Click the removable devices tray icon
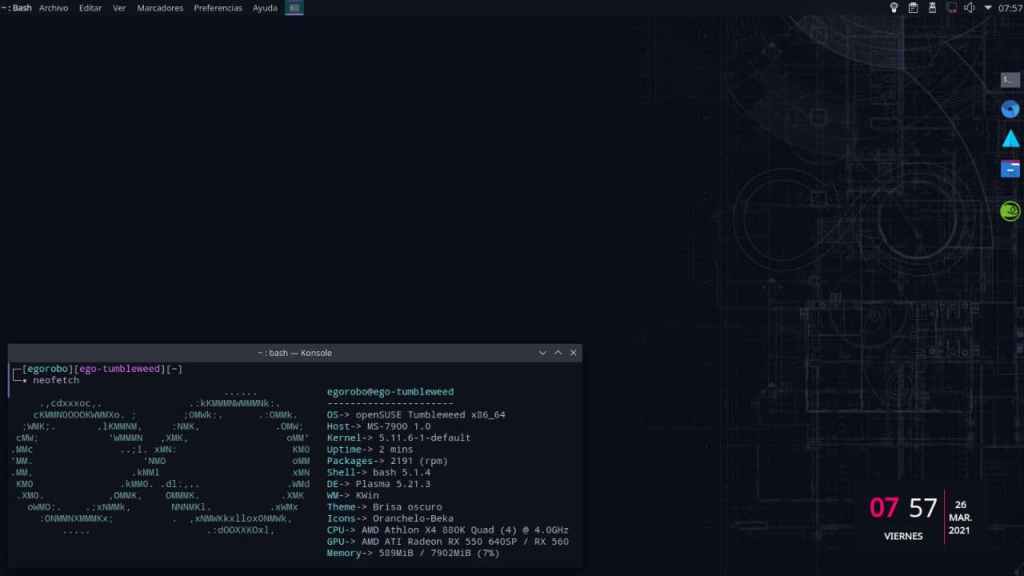 coord(932,8)
